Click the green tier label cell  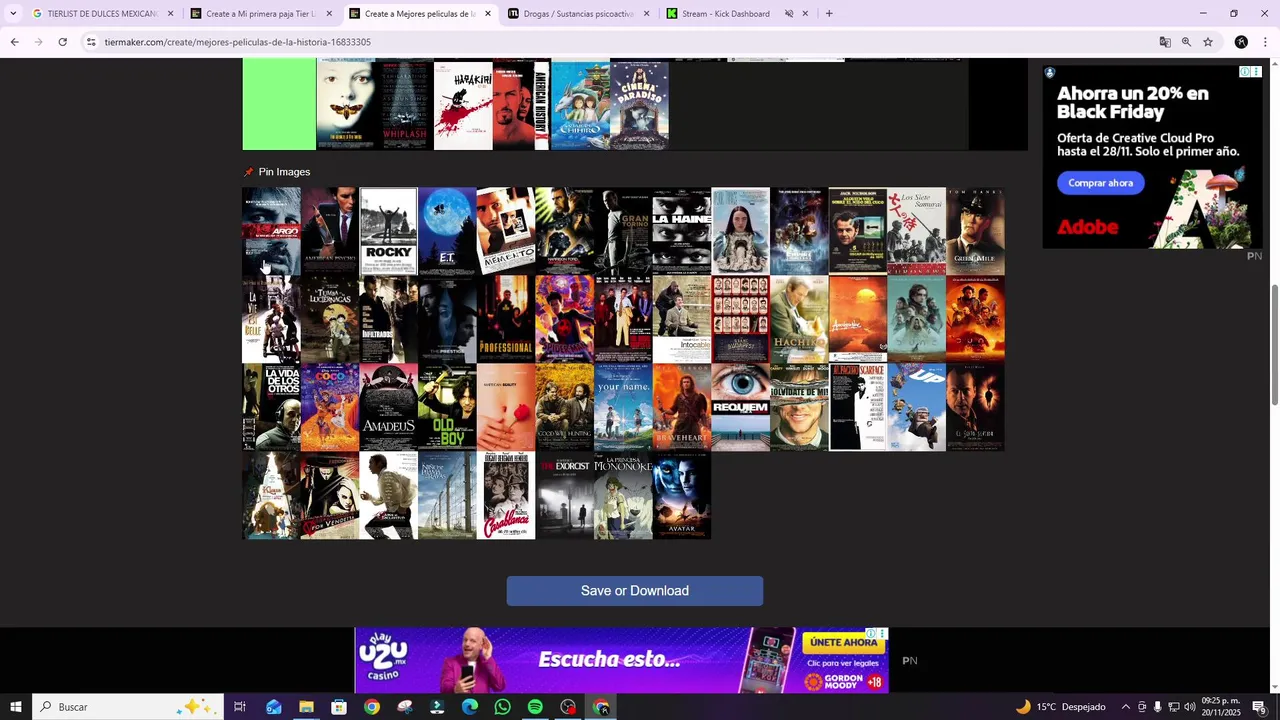[279, 104]
